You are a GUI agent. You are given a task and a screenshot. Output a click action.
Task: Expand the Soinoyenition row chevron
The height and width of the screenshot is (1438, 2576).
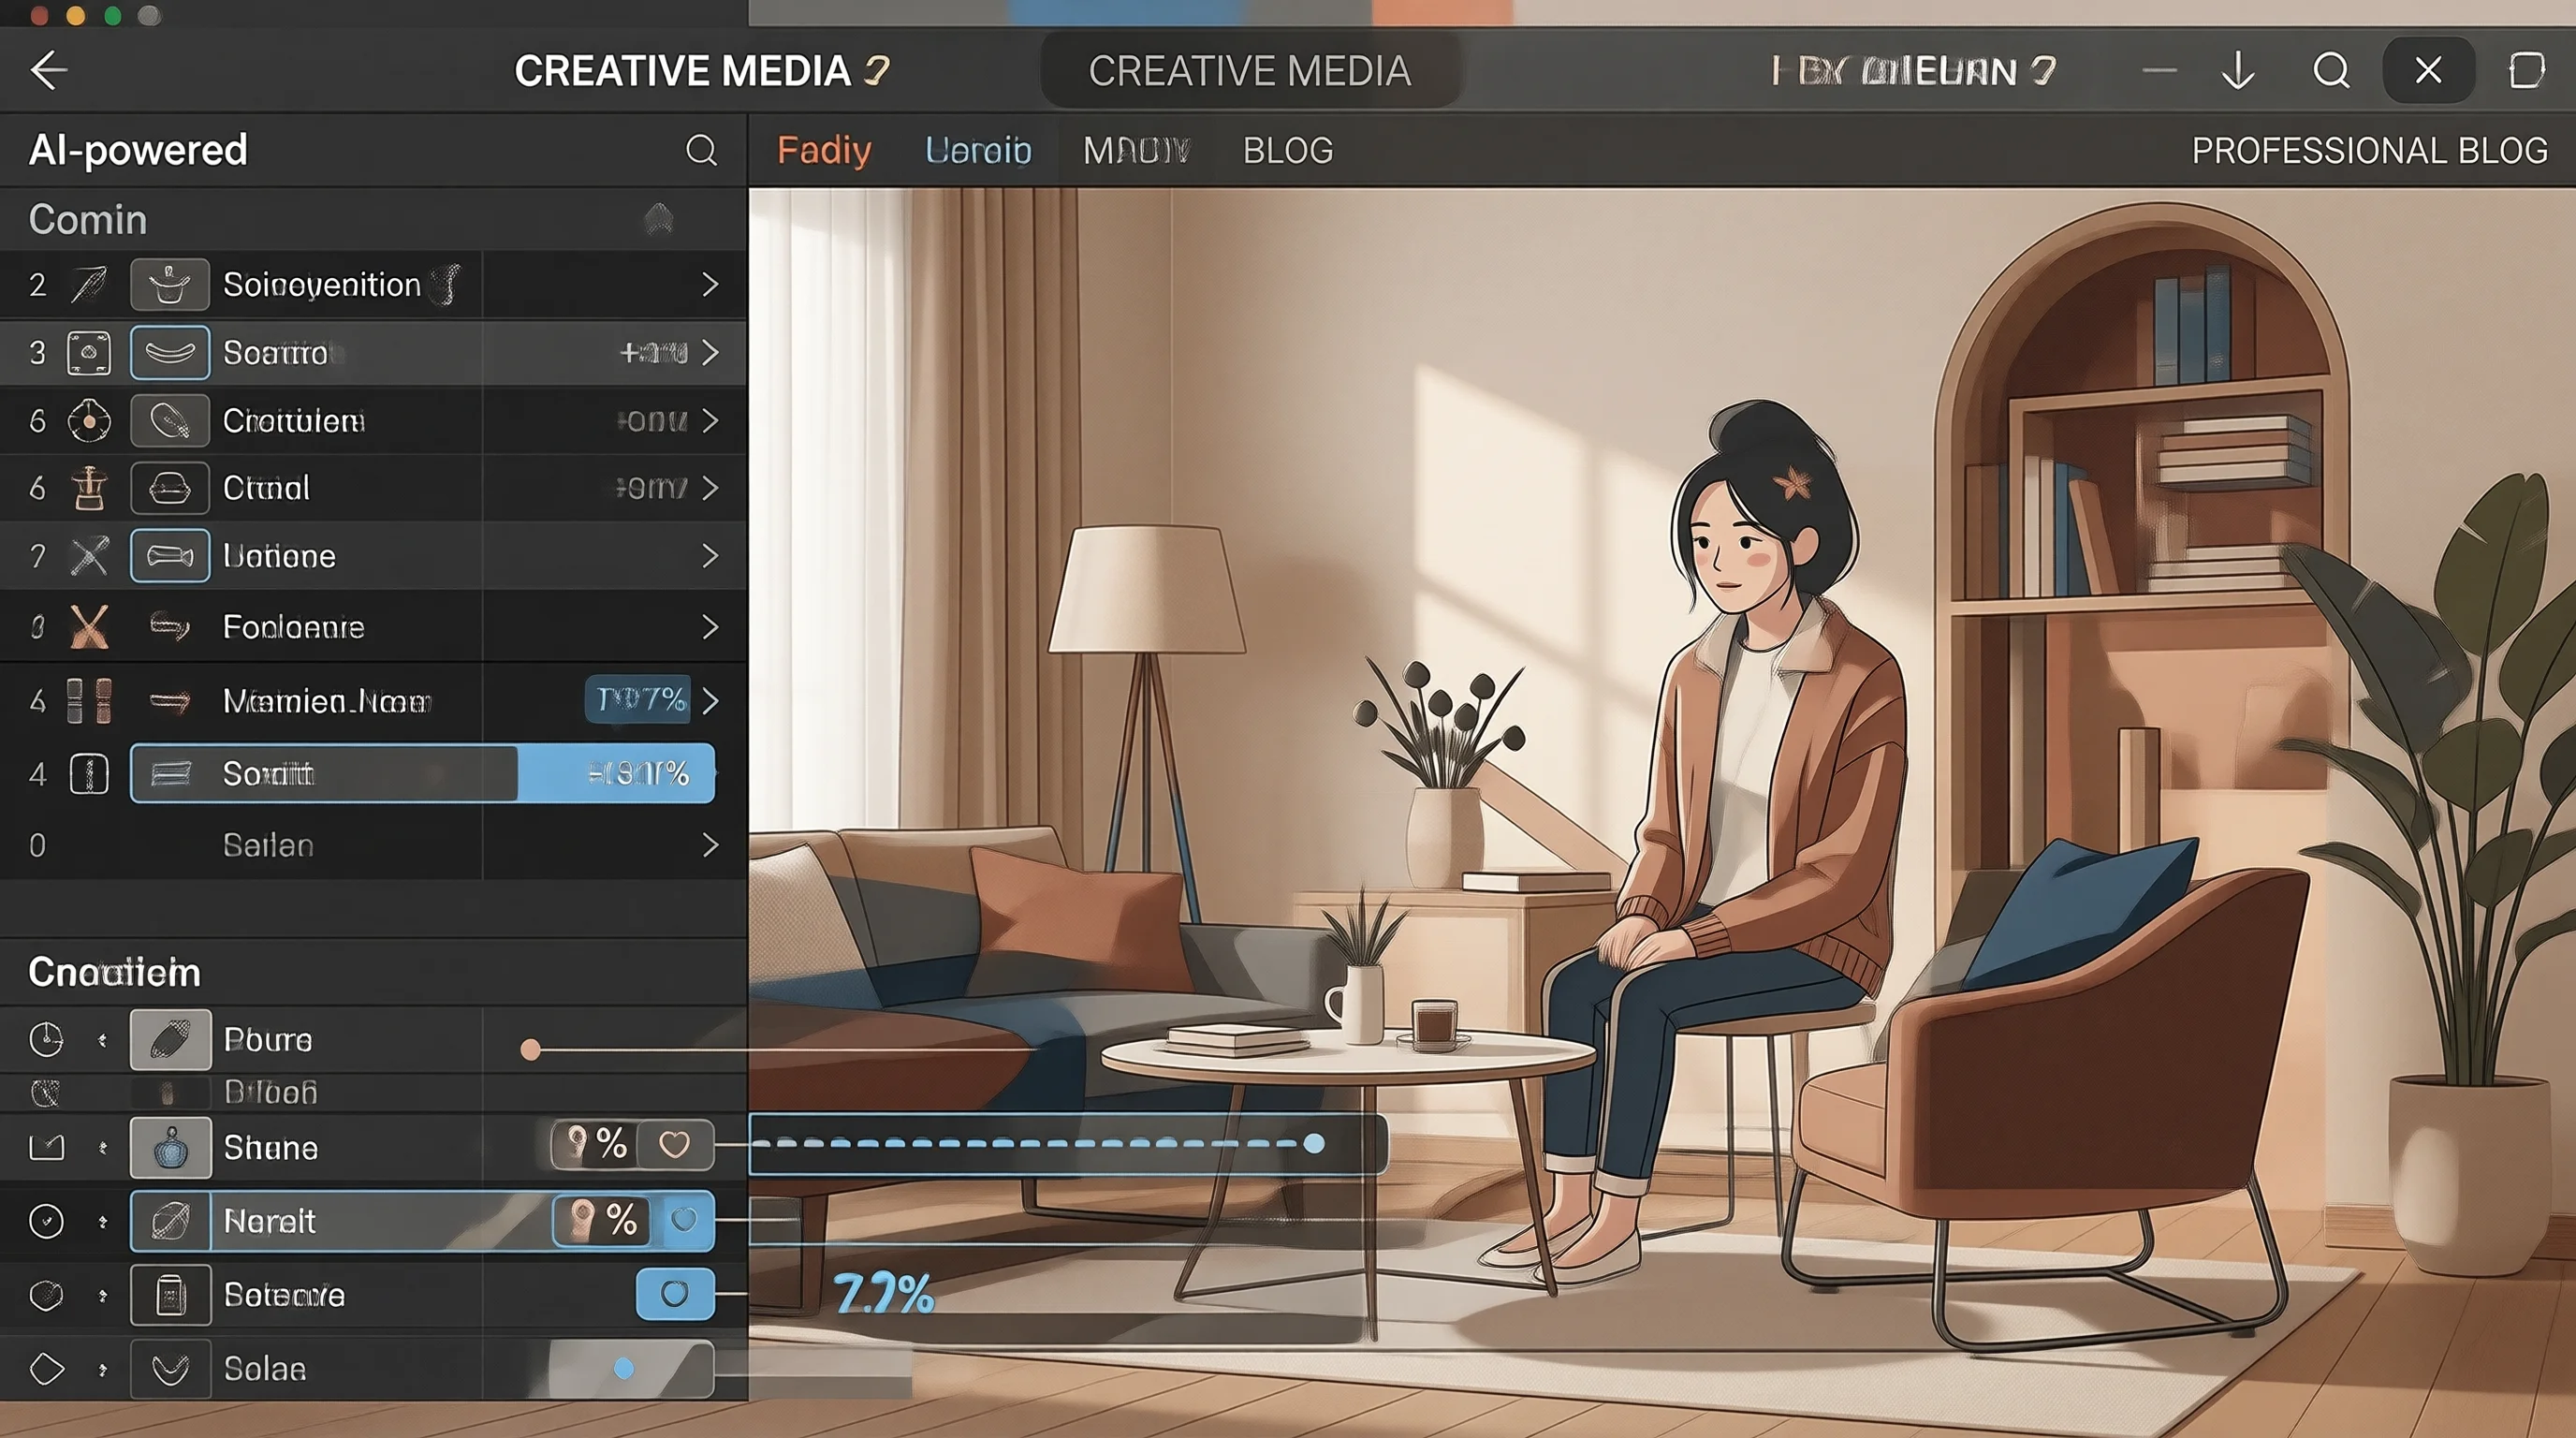[x=710, y=285]
